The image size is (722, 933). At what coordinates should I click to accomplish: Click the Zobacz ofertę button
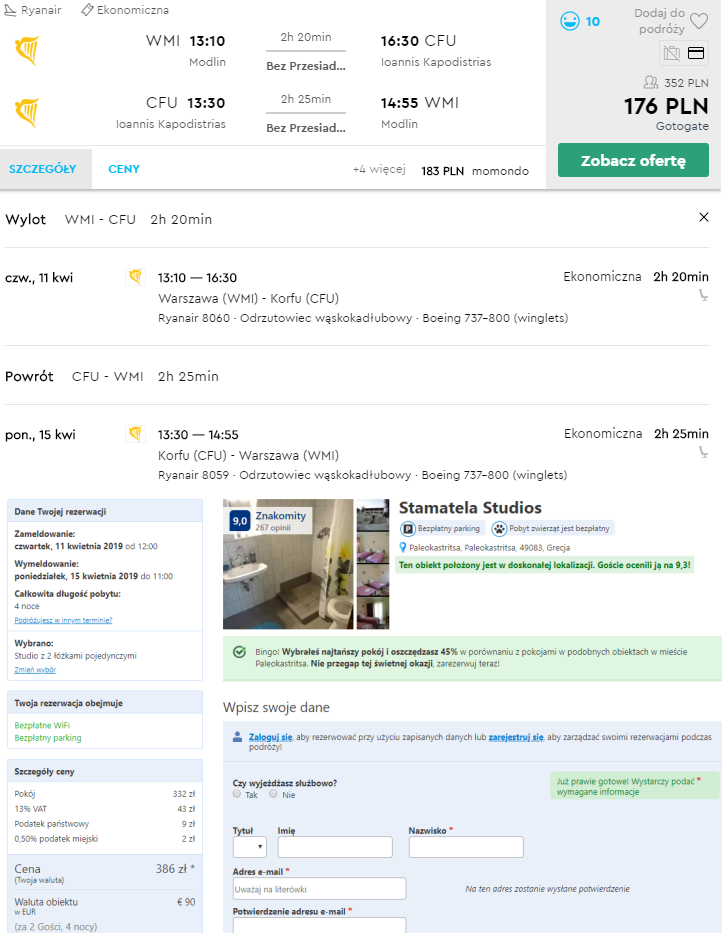[633, 160]
